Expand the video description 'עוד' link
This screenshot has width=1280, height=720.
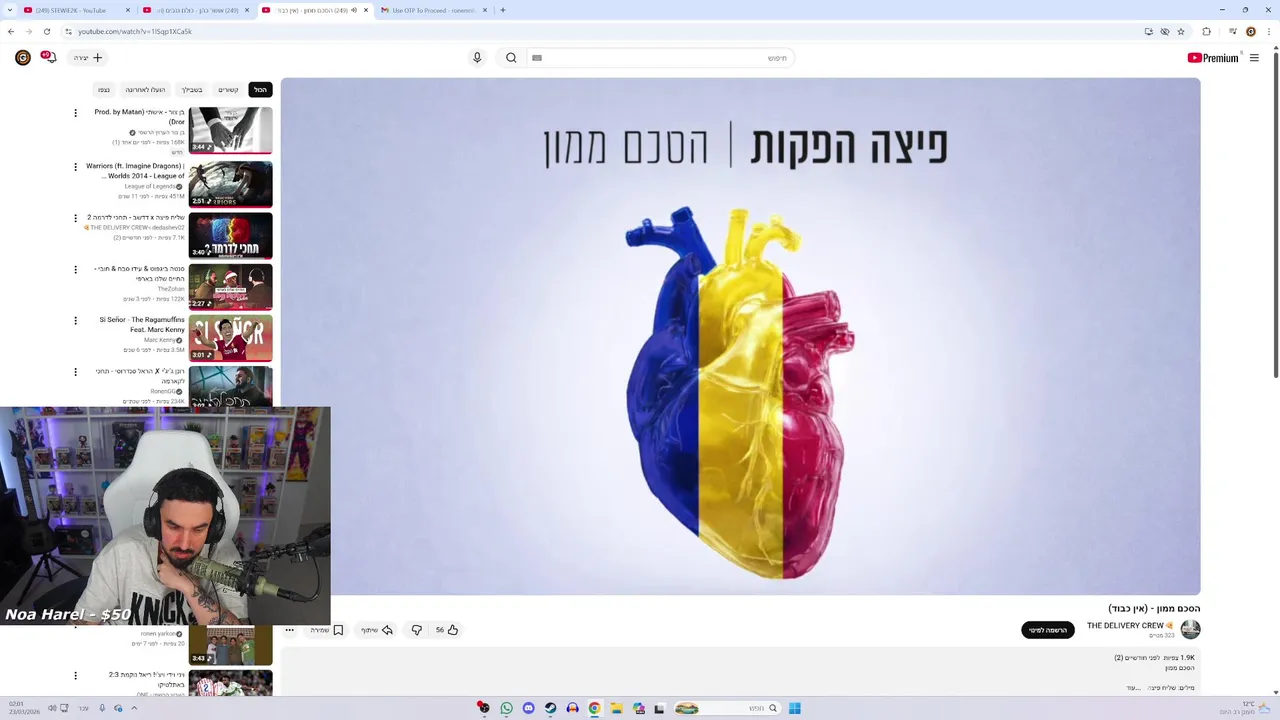click(x=1133, y=688)
